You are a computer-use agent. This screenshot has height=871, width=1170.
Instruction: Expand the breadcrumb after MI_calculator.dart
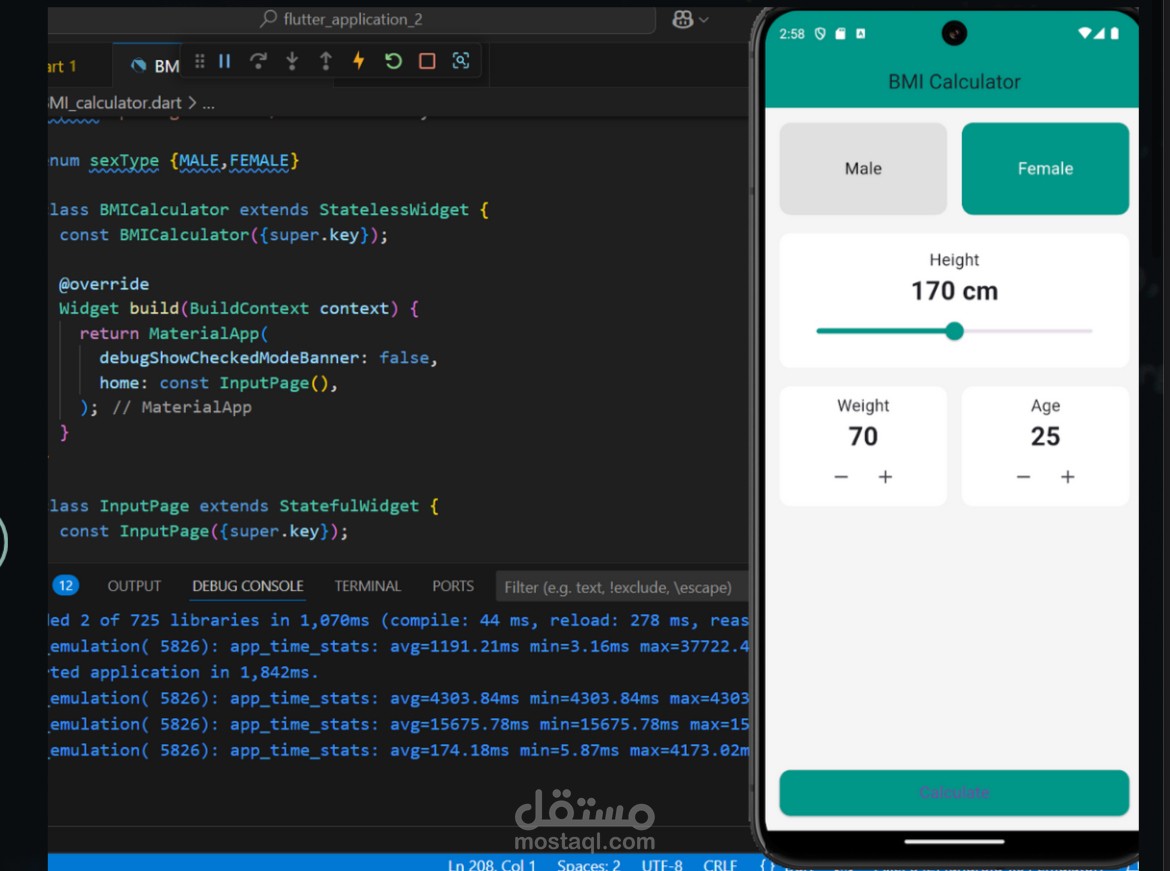[x=208, y=104]
